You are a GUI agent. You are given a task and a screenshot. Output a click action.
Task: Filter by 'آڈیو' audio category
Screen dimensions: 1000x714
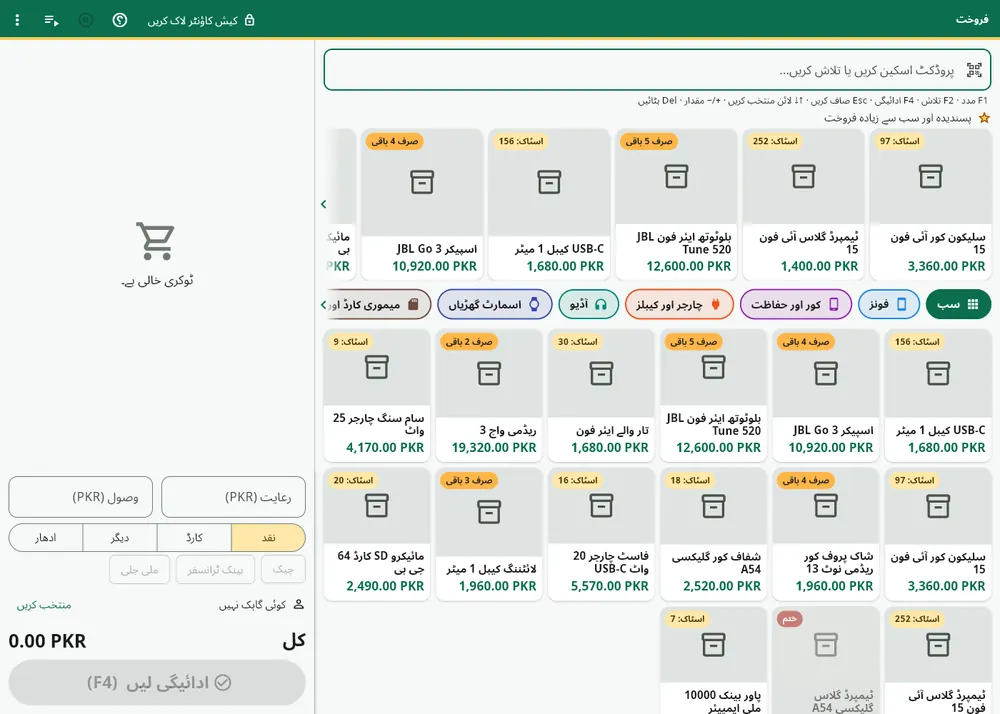tap(589, 305)
